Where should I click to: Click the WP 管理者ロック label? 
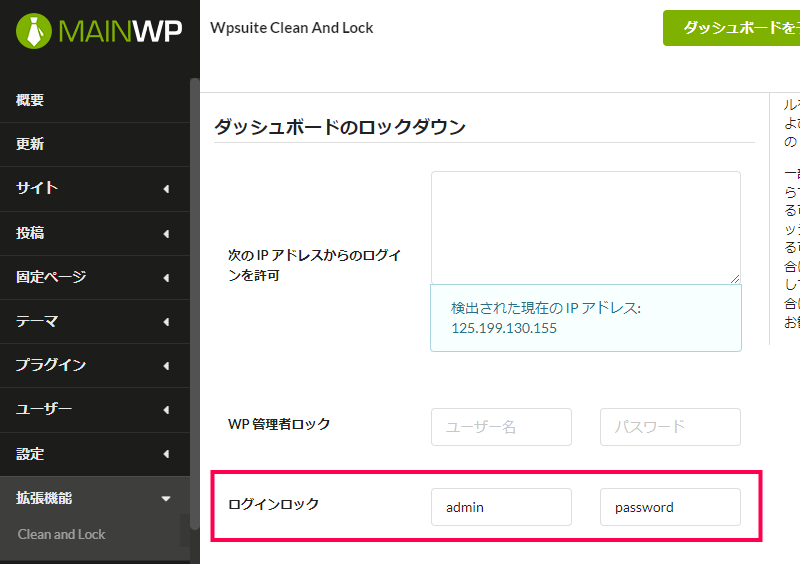point(279,424)
